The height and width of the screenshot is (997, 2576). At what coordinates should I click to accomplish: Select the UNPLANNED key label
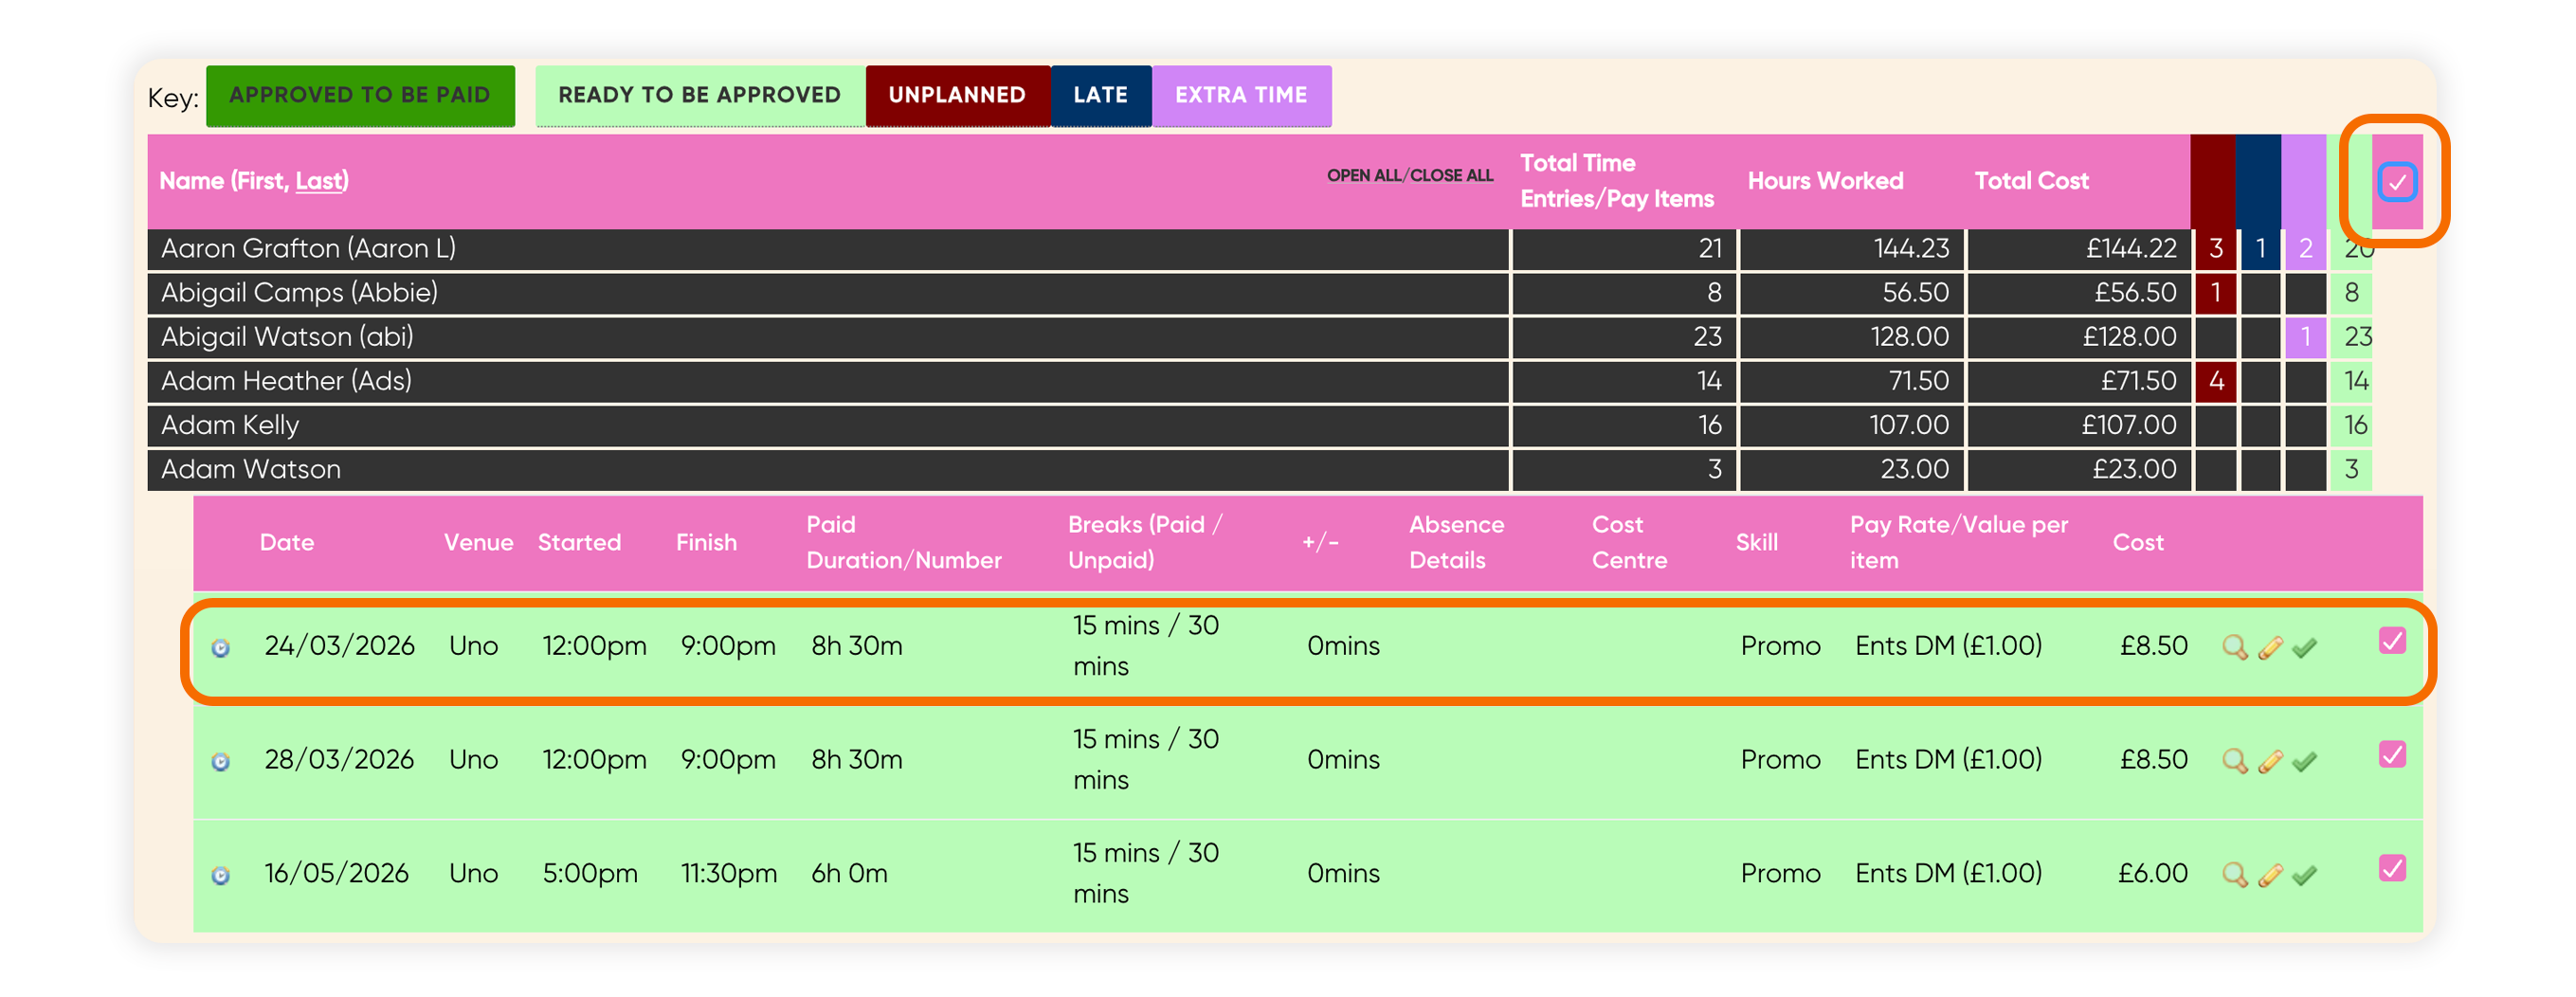[x=957, y=96]
